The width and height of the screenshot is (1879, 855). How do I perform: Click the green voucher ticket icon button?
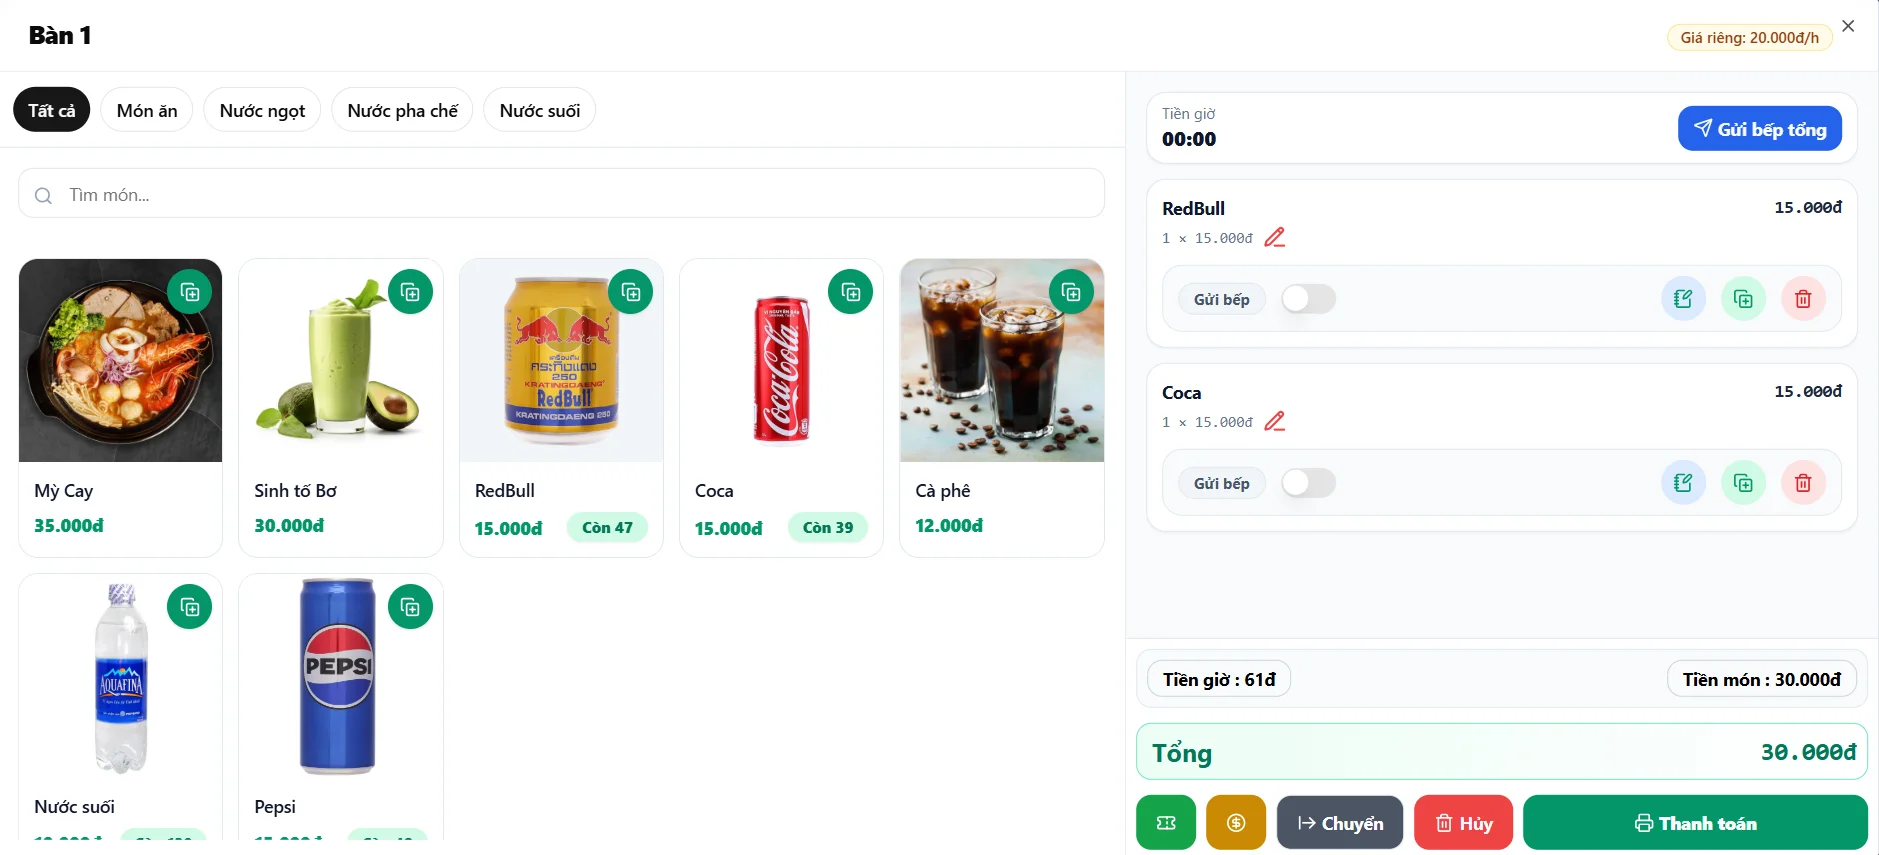coord(1166,823)
